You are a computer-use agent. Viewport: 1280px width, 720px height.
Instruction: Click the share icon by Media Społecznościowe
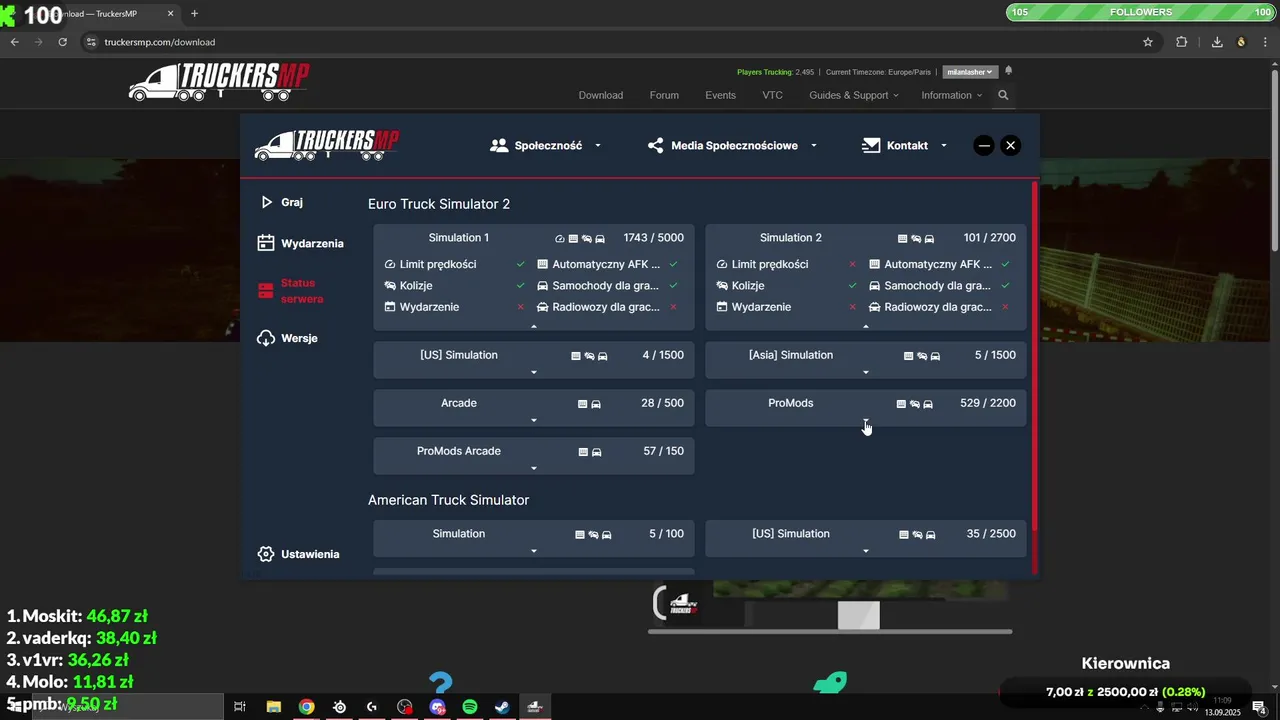point(656,145)
